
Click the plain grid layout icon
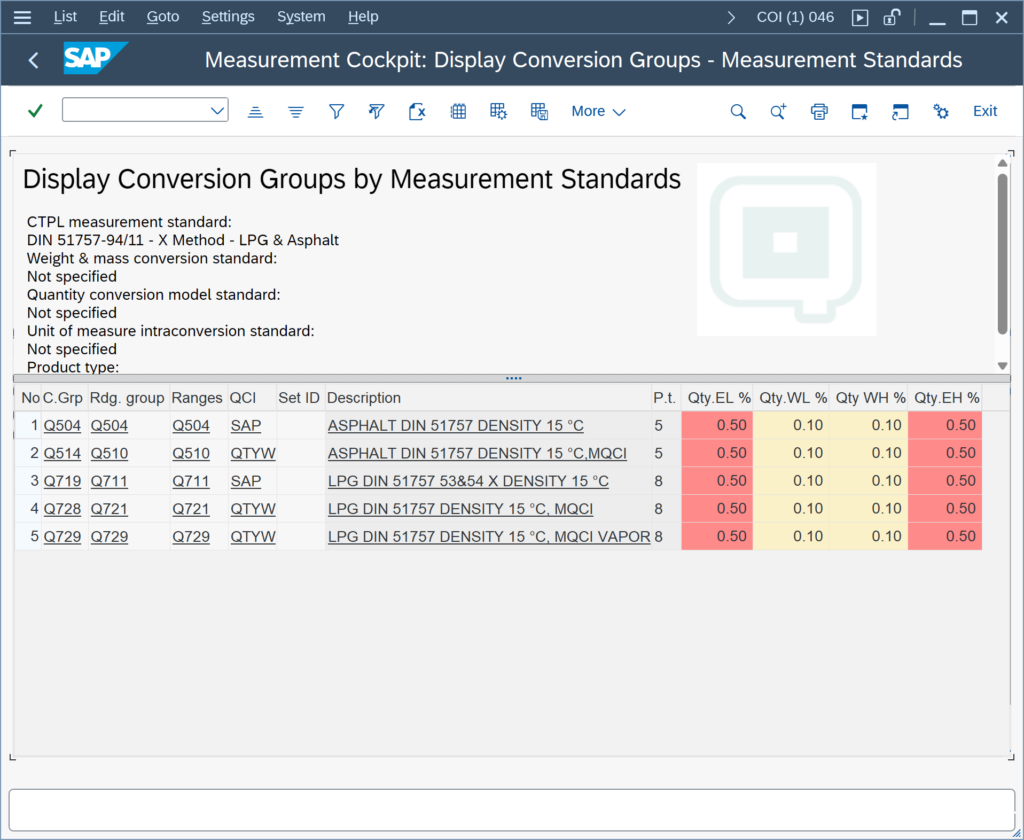click(458, 112)
